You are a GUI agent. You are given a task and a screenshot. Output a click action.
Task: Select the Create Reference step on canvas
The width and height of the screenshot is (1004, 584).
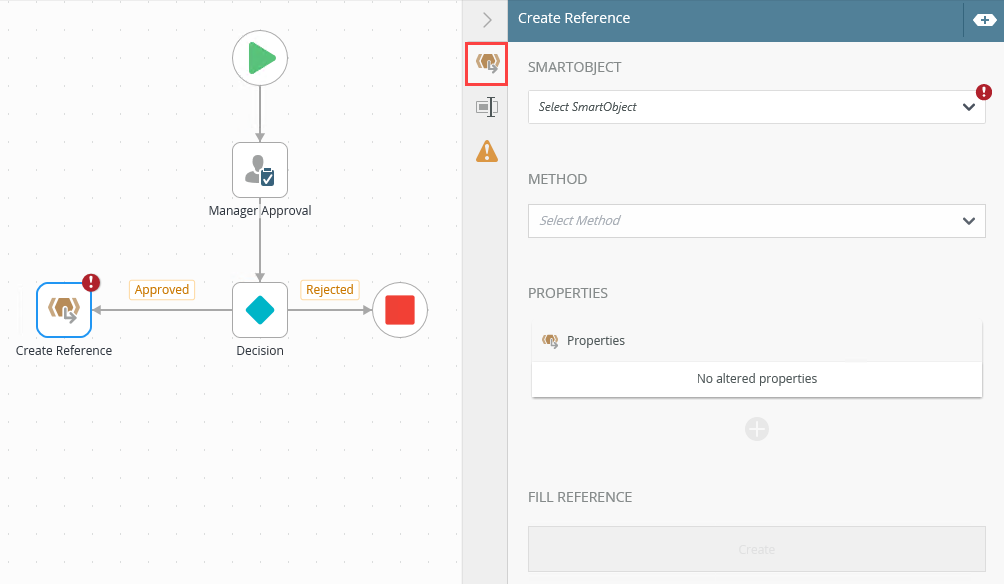[x=64, y=310]
